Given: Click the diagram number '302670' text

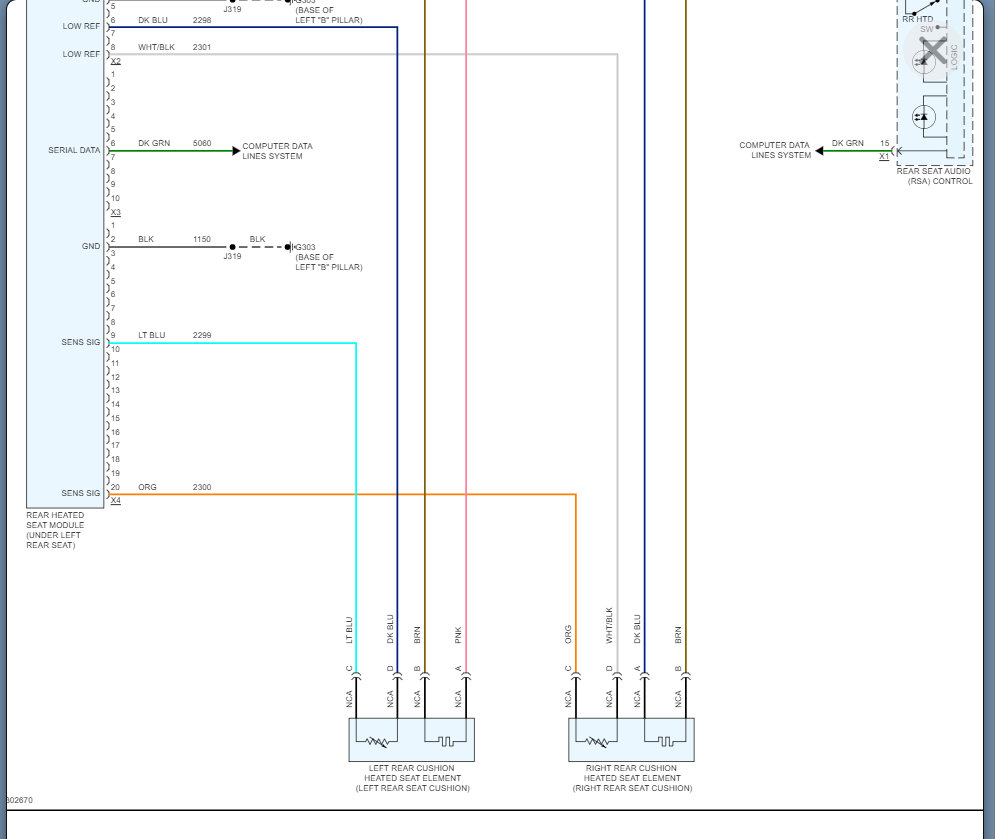Looking at the screenshot, I should click(19, 800).
